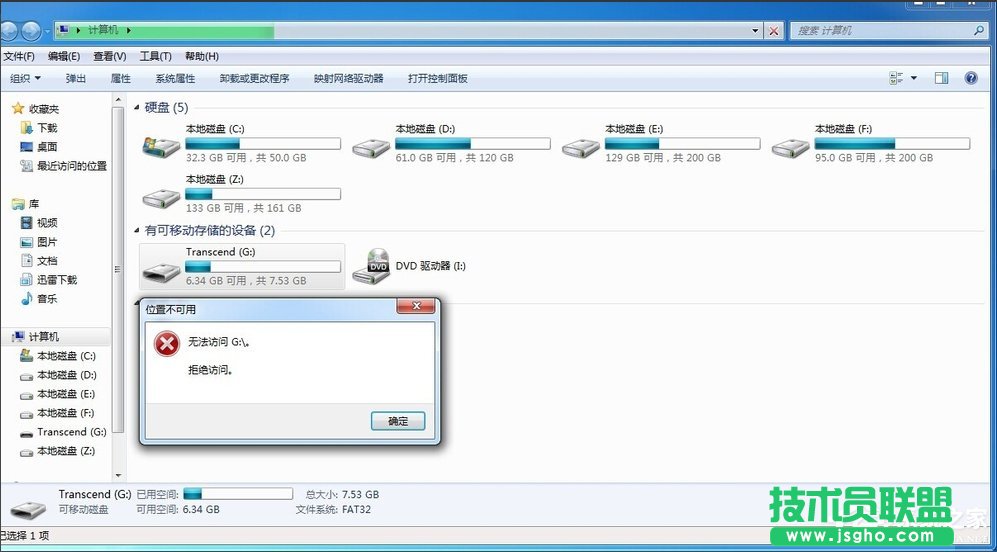Select 本地磁盘 (E:) in the navigation tree
Image resolution: width=997 pixels, height=552 pixels.
click(66, 394)
